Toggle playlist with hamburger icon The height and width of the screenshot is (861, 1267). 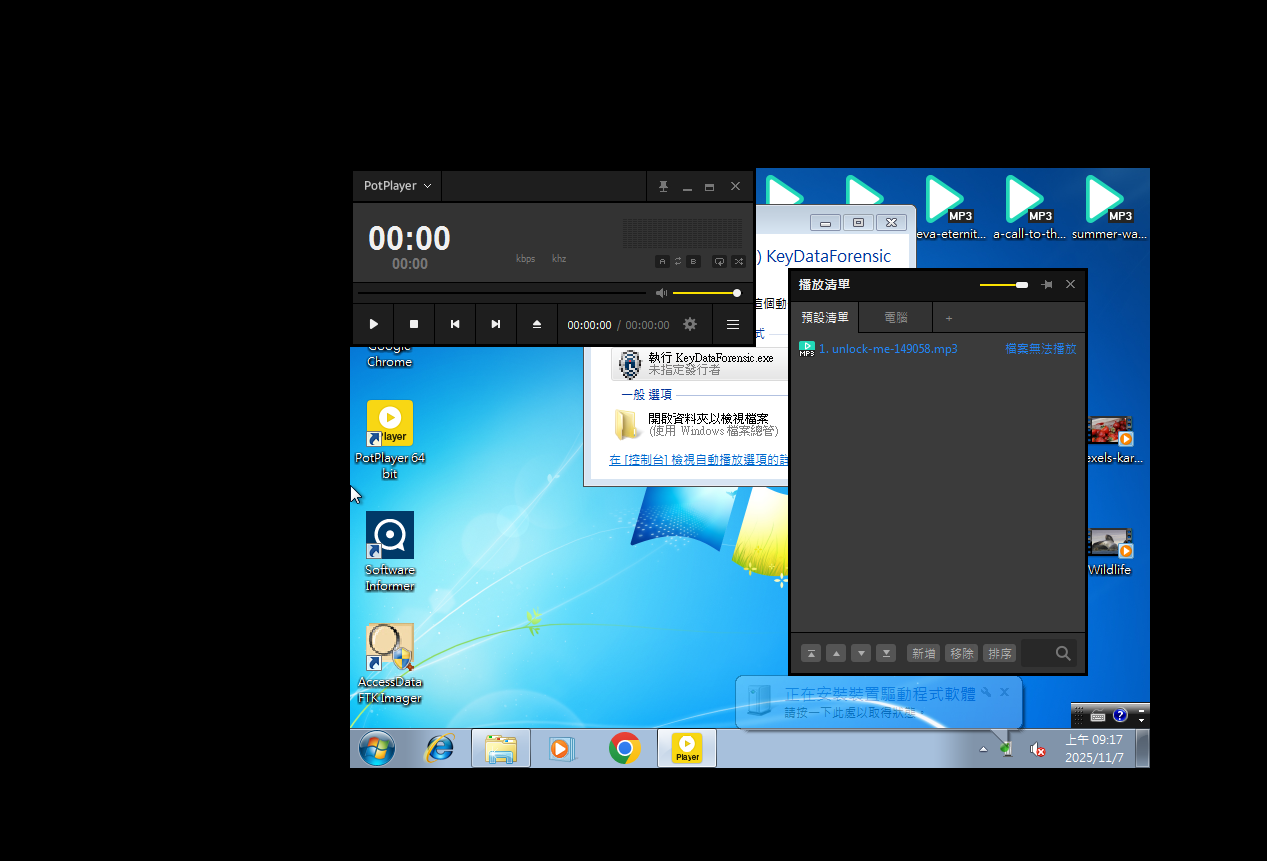[733, 324]
